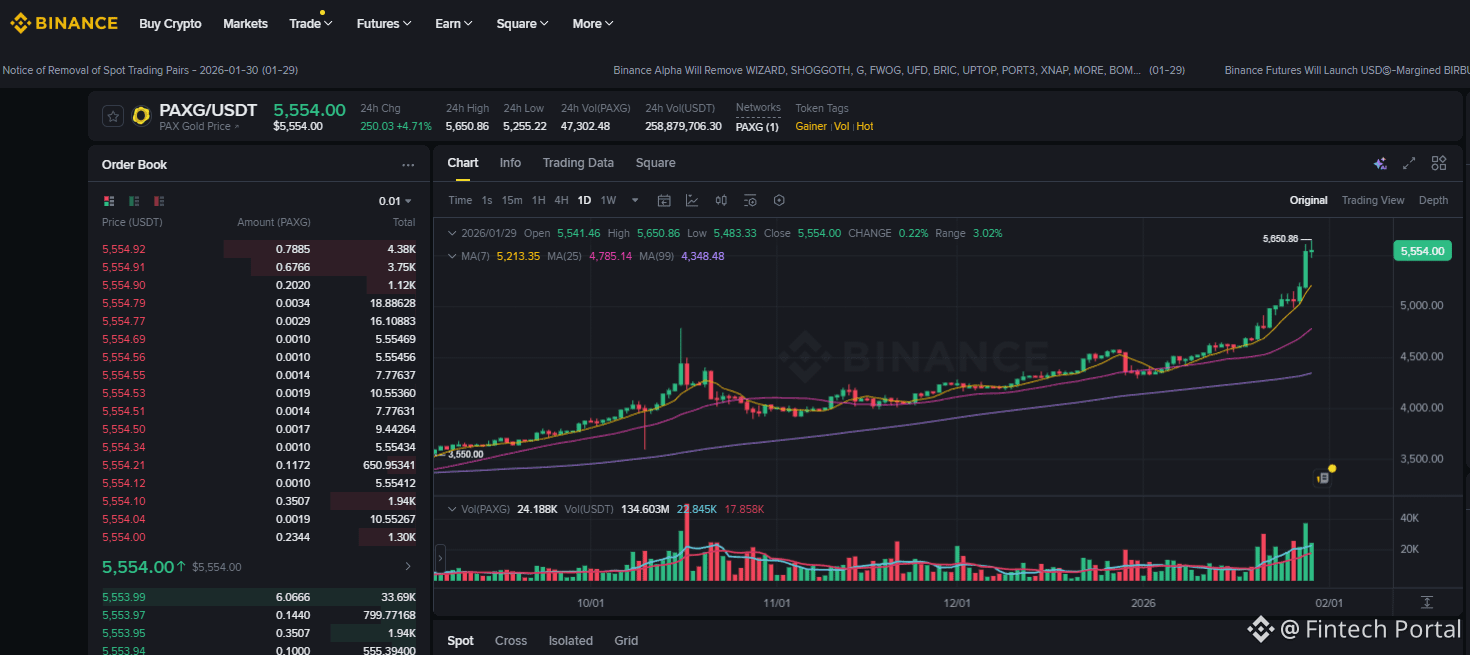Click the chart settings hexagon icon
The height and width of the screenshot is (655, 1470).
[779, 200]
